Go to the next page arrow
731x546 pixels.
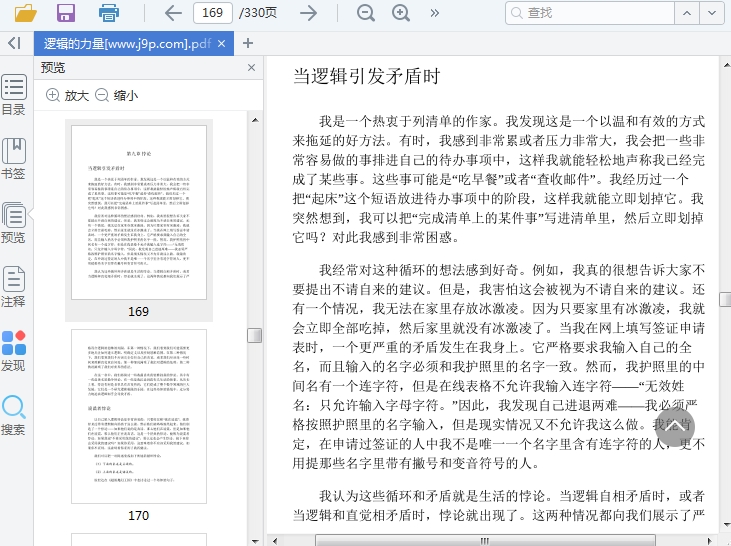[308, 13]
